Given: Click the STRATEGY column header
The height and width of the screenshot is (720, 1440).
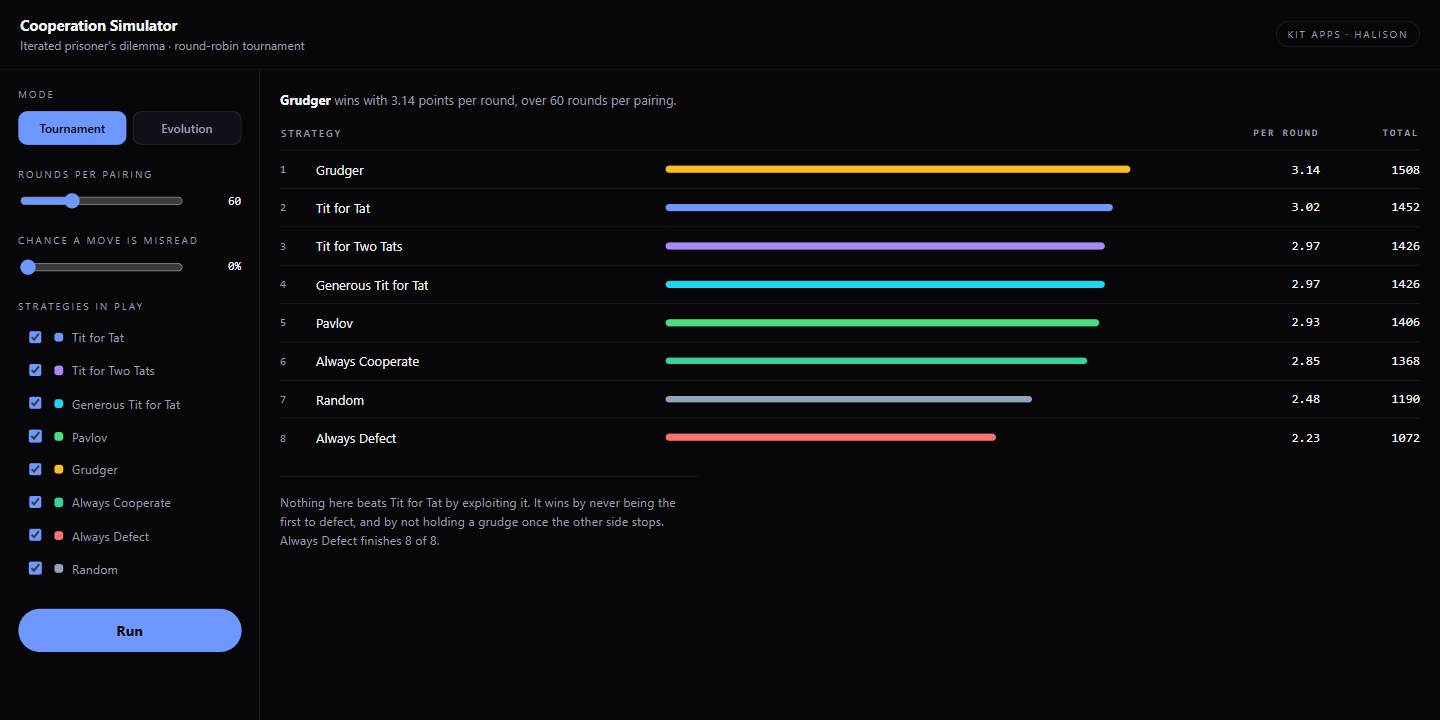Looking at the screenshot, I should [x=311, y=133].
